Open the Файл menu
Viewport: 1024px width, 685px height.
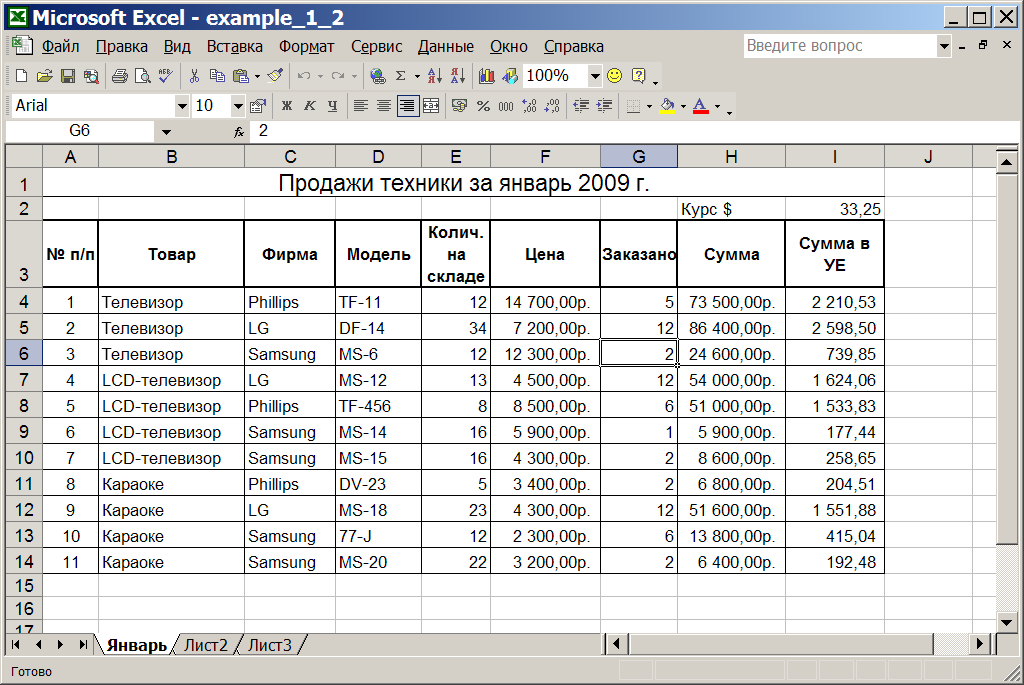coord(60,46)
